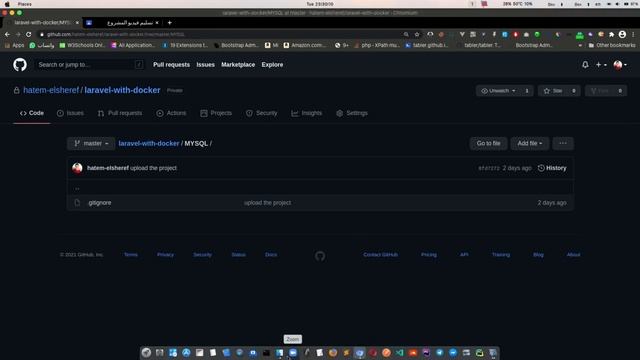Open Visual Studio Code from dock

(399, 353)
